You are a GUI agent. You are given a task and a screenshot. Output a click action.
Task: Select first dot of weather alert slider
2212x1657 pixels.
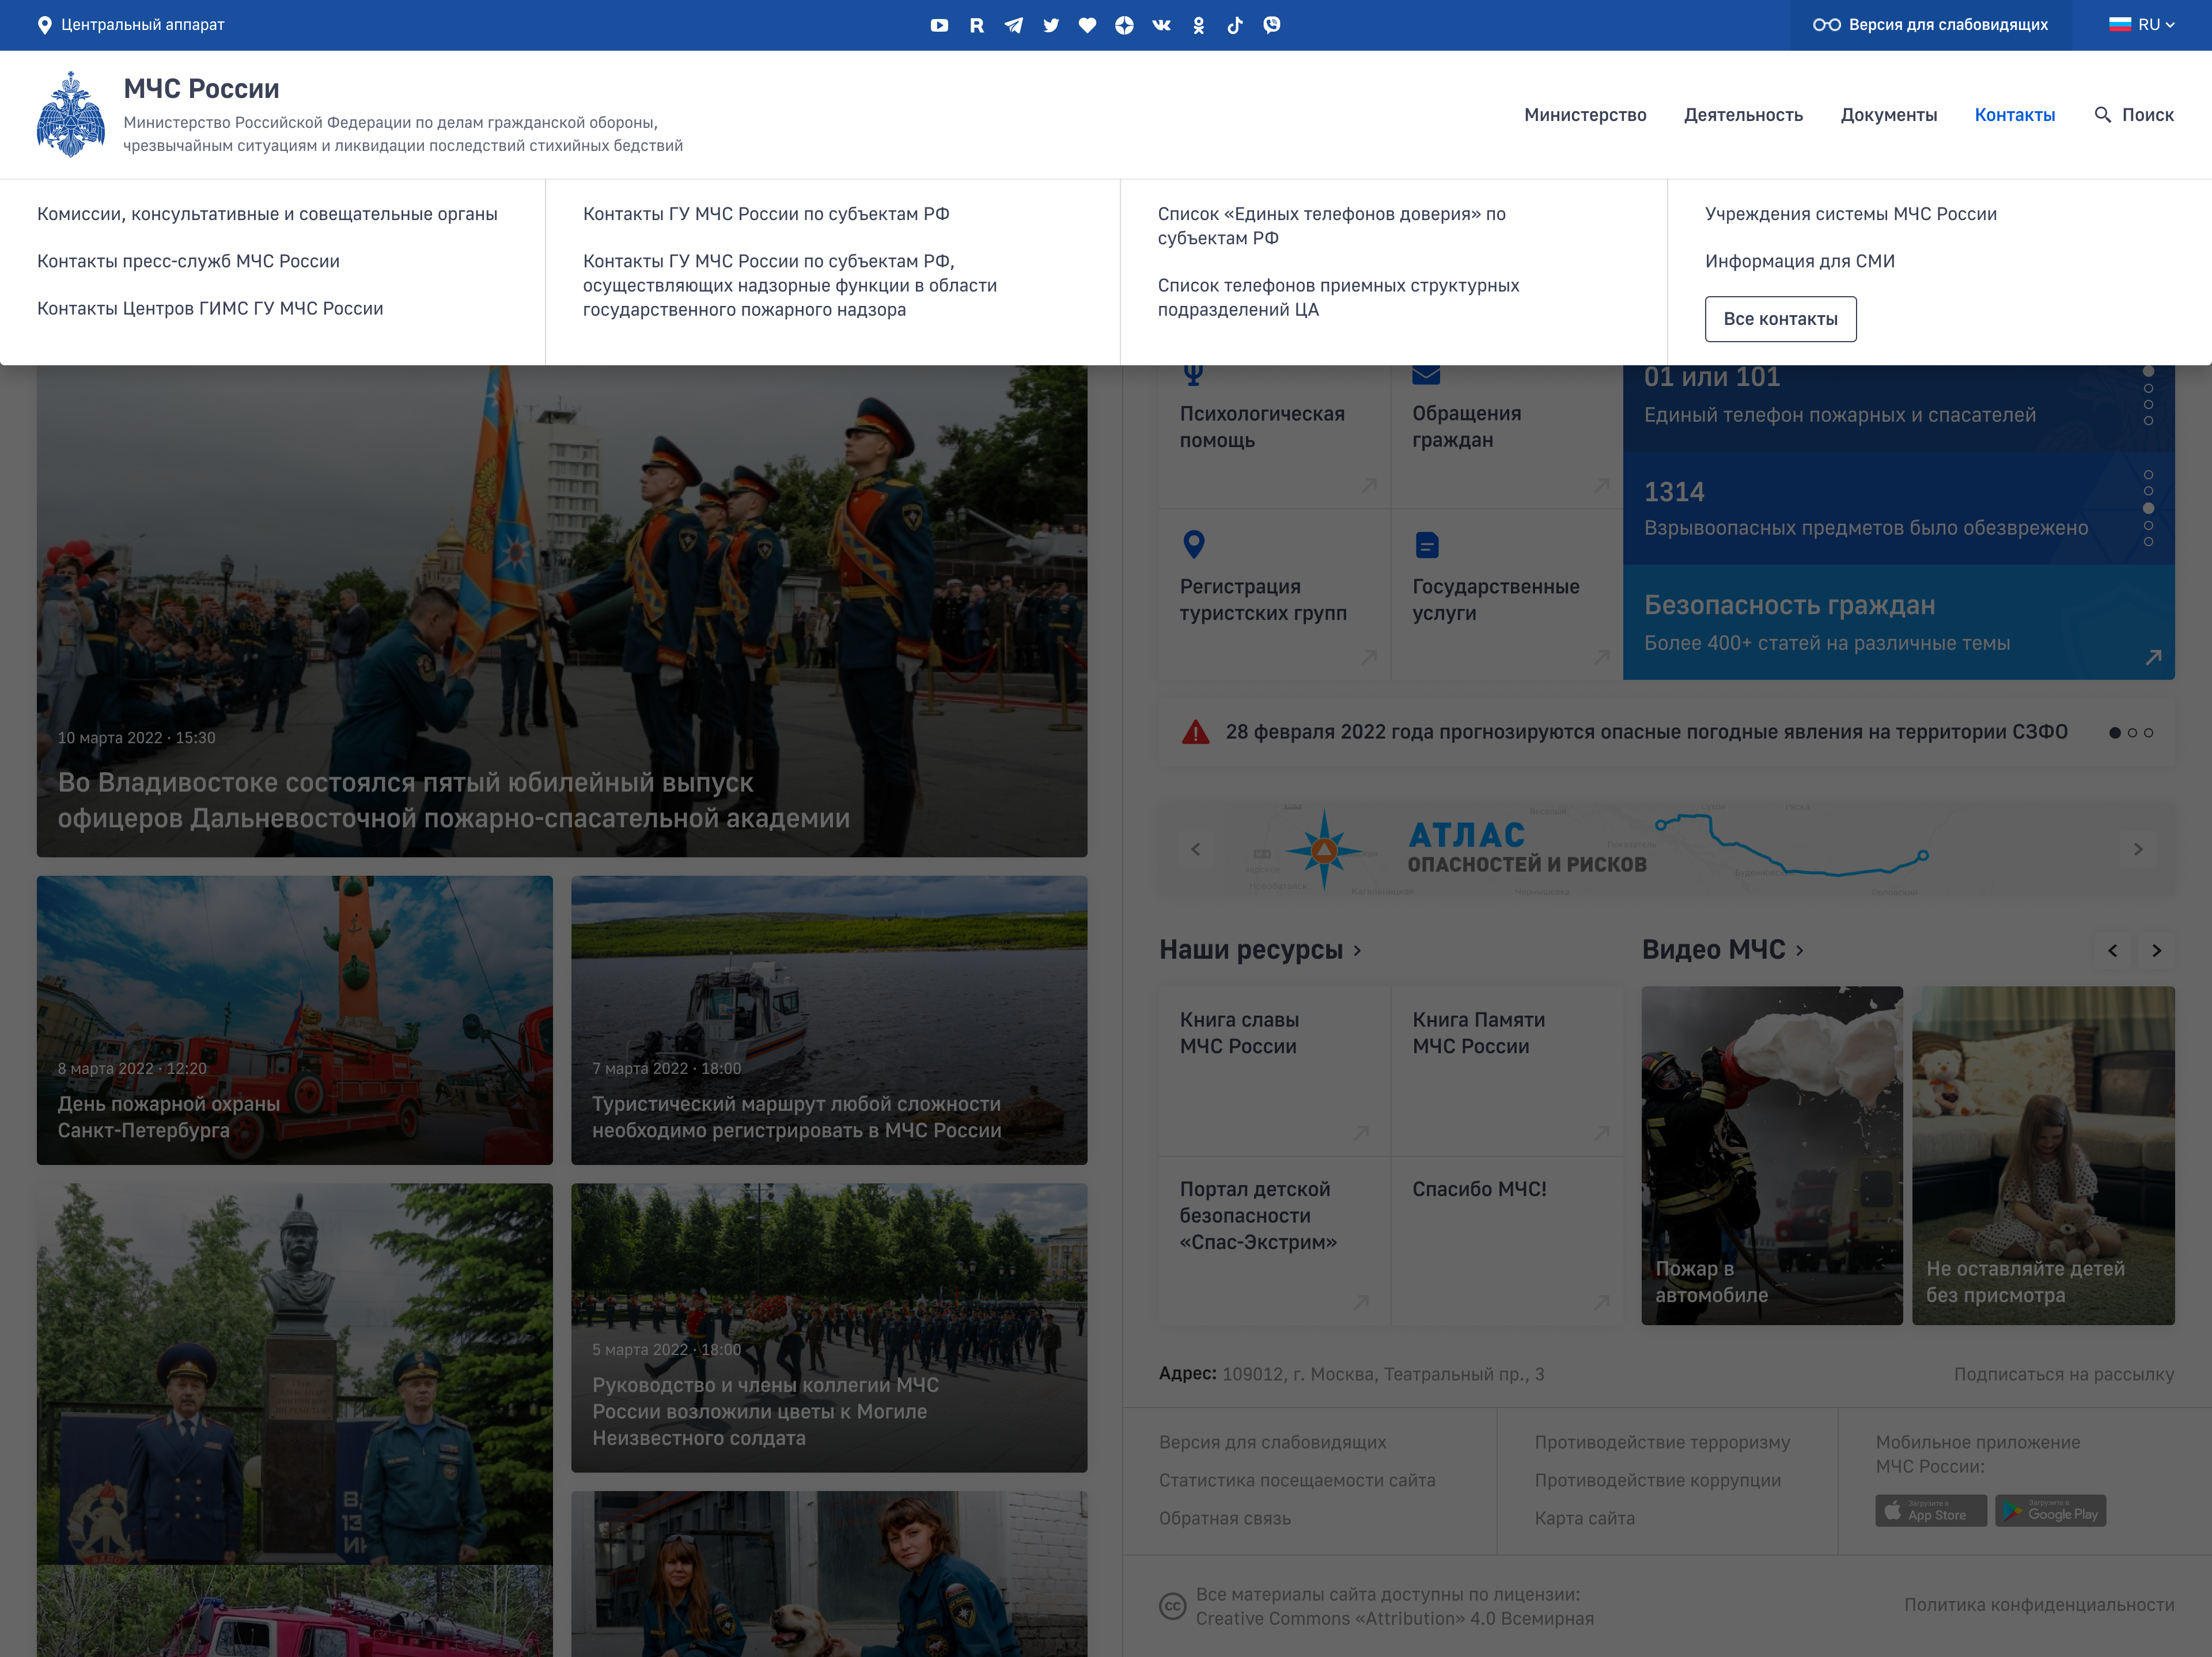[x=2114, y=733]
